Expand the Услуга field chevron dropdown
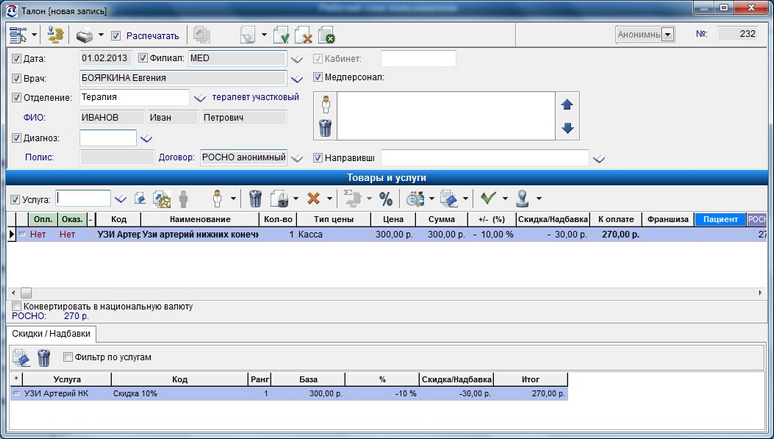The width and height of the screenshot is (774, 439). pos(120,200)
